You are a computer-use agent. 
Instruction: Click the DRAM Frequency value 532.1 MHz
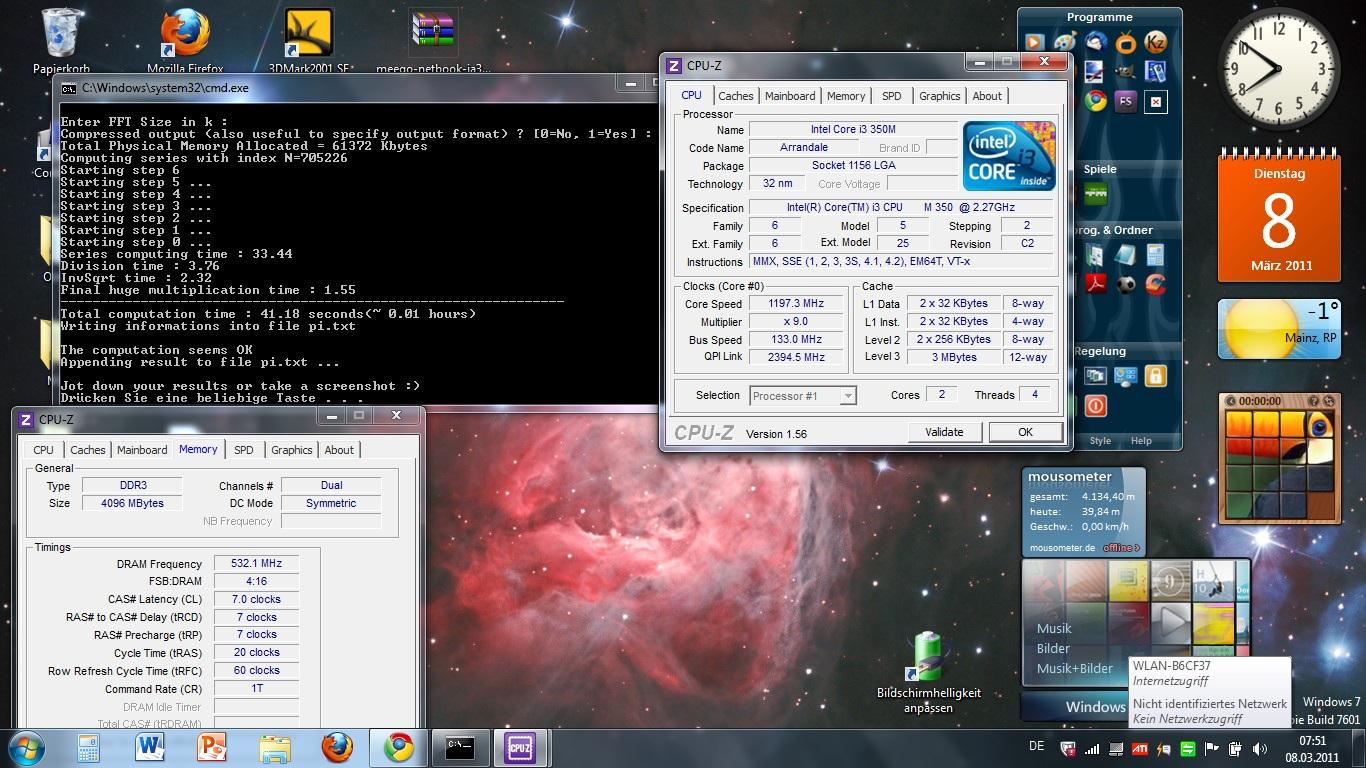(x=256, y=563)
